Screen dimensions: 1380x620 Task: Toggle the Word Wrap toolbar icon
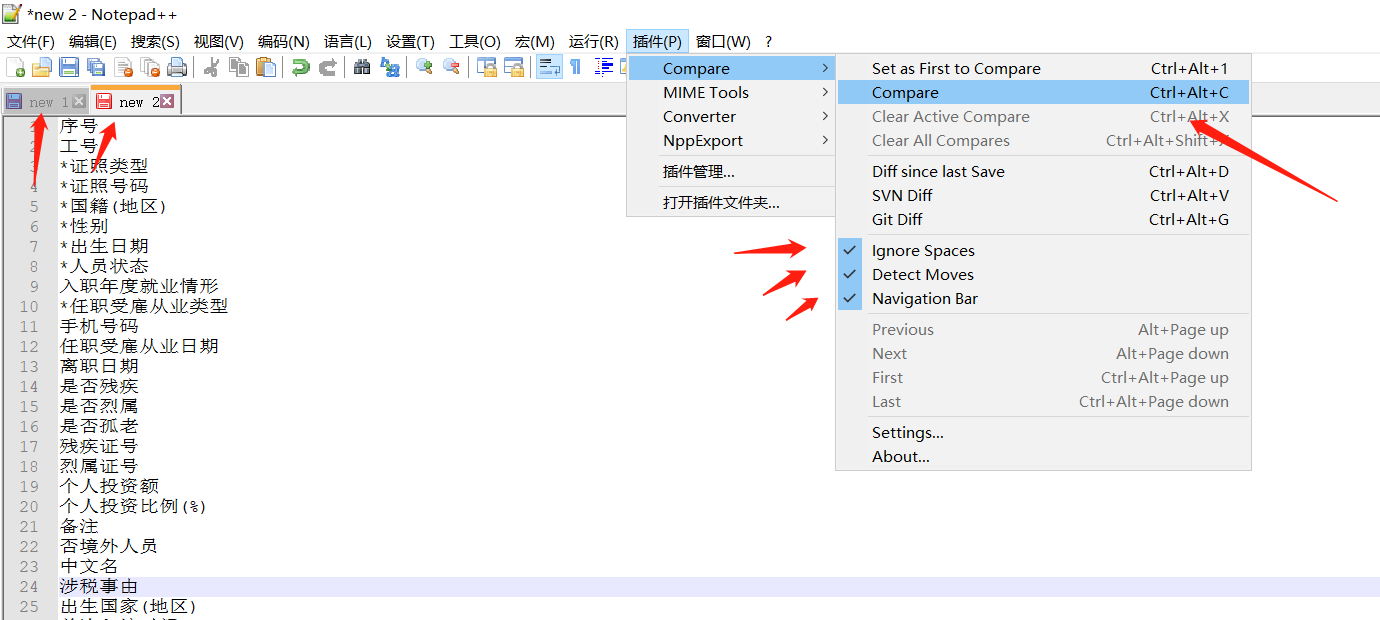[x=549, y=68]
